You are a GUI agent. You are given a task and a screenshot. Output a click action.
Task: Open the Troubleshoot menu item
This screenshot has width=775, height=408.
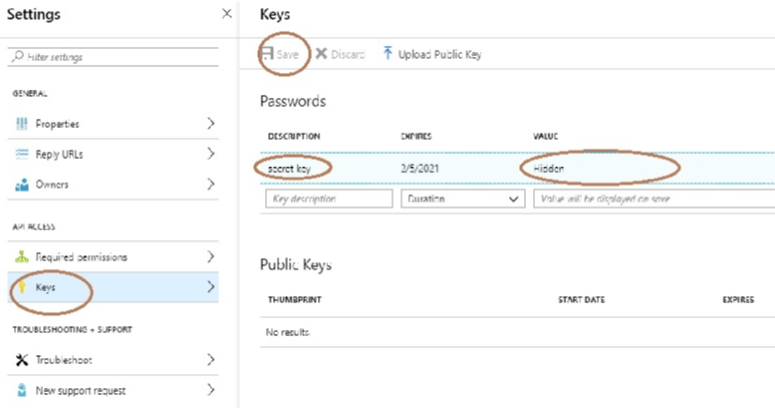[x=113, y=360]
